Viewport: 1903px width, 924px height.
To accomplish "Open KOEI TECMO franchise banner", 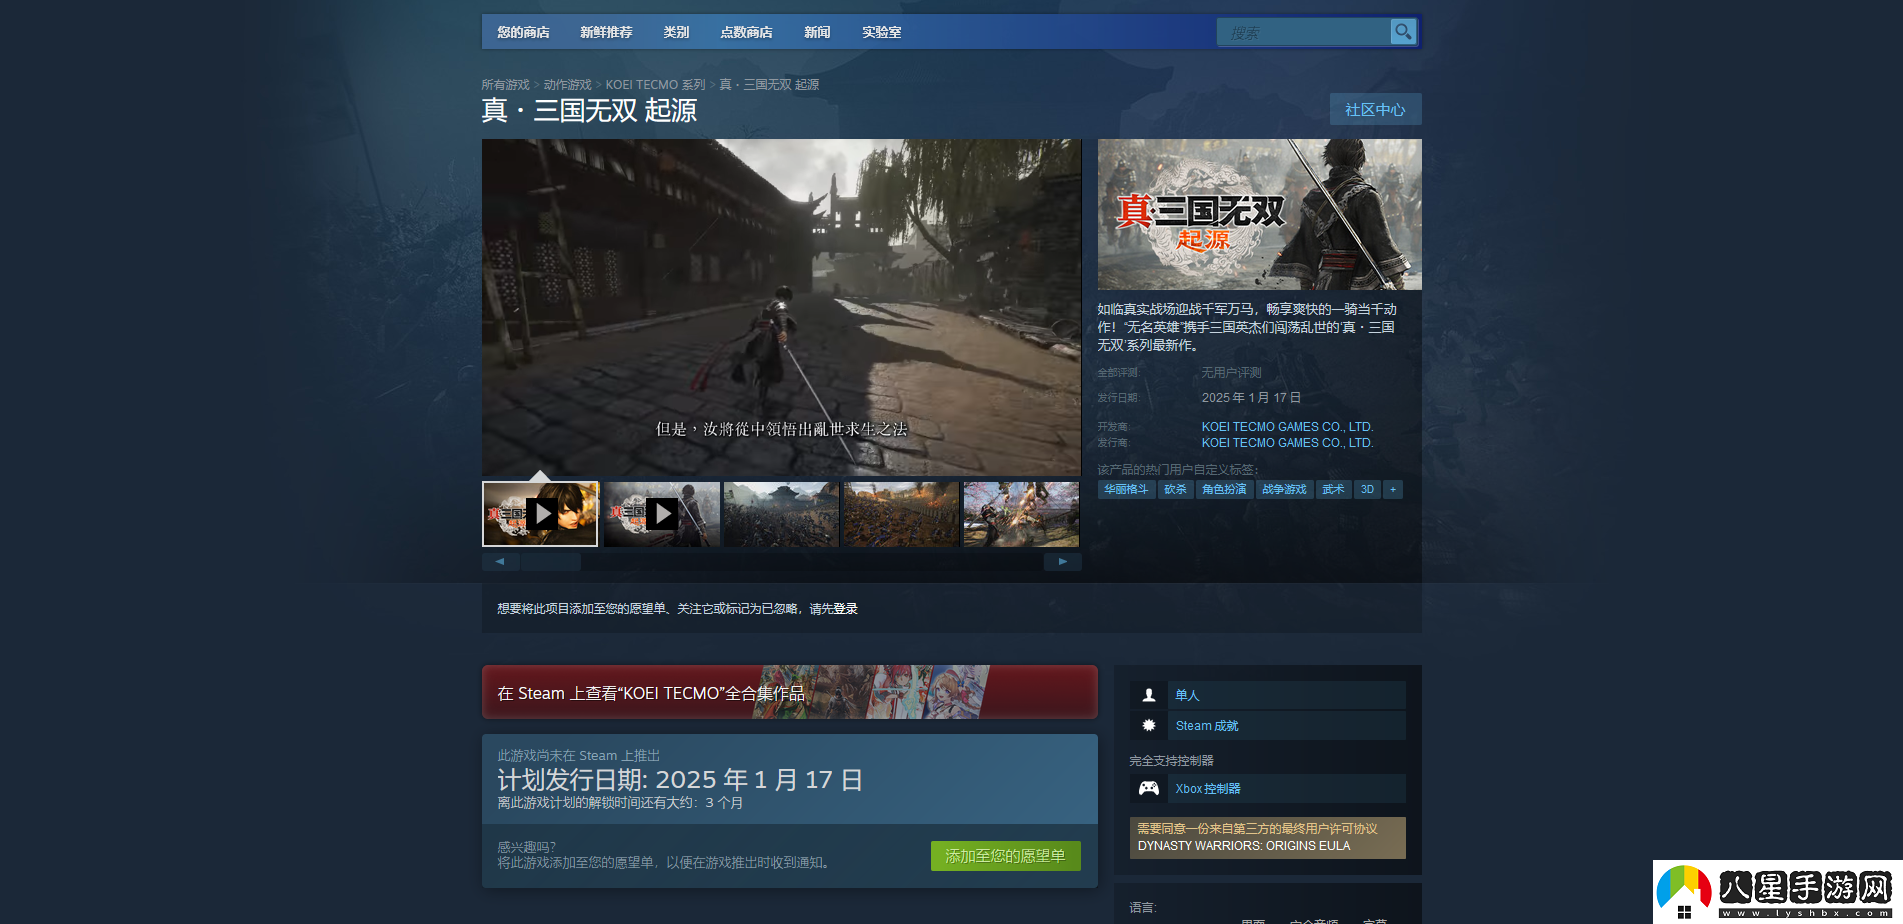I will pos(789,692).
